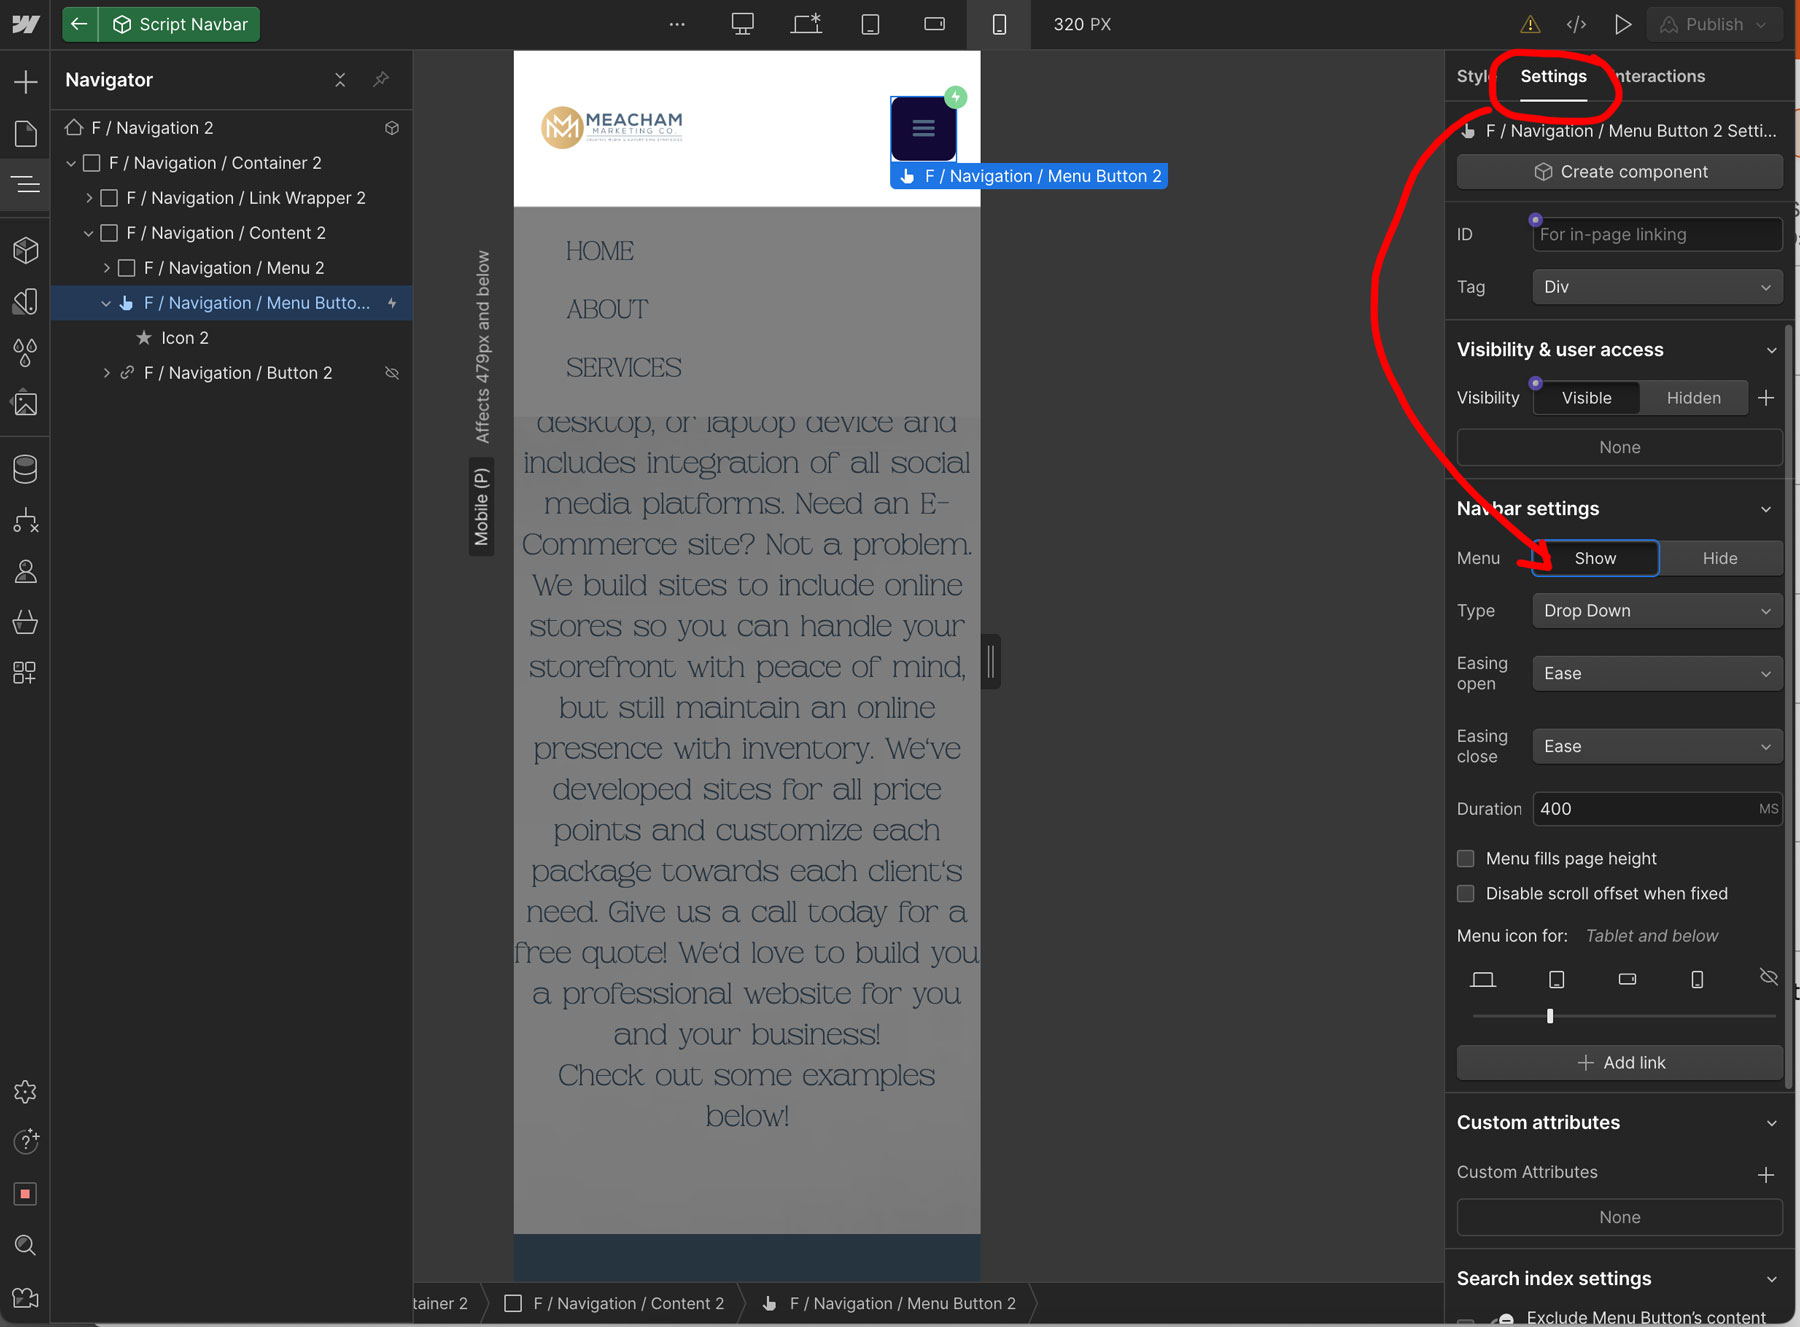Viewport: 1800px width, 1327px height.
Task: Open the Components panel
Action: point(24,250)
